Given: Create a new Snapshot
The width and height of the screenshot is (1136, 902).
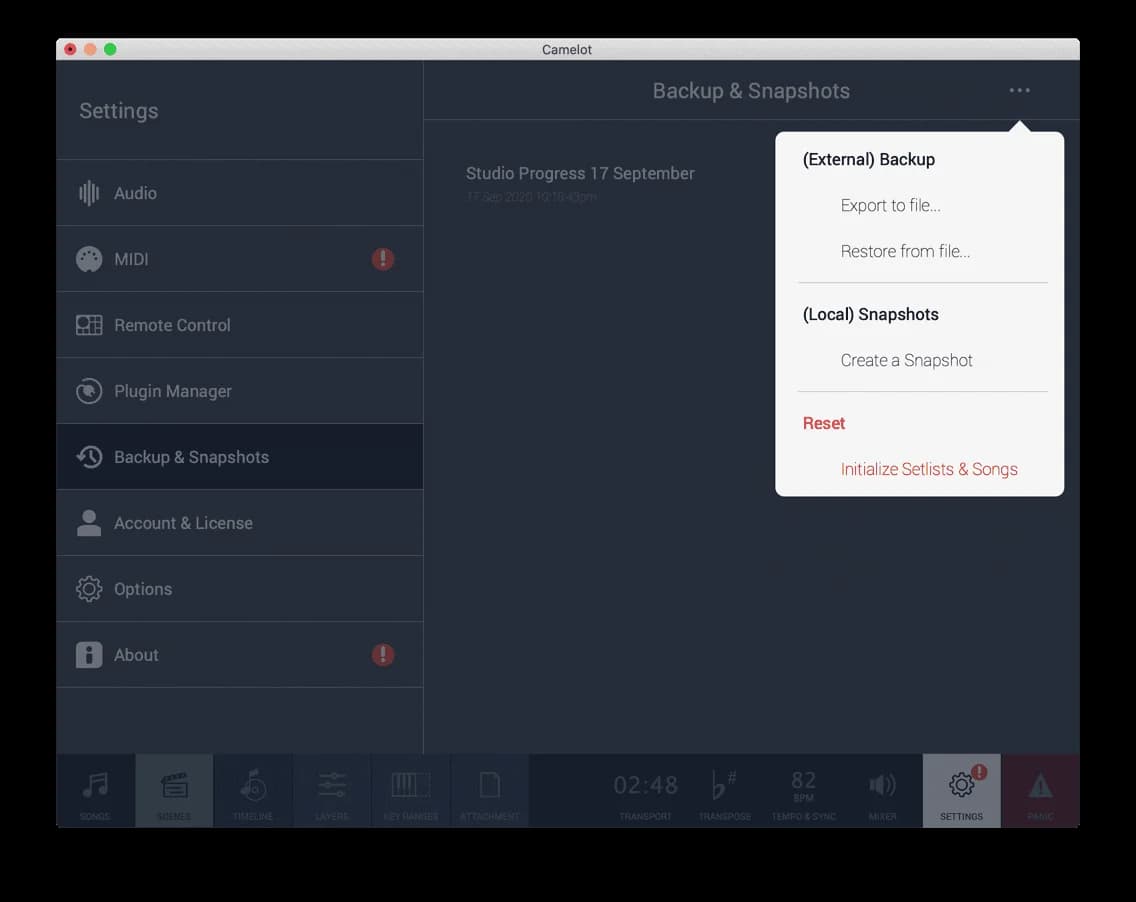Looking at the screenshot, I should click(906, 360).
